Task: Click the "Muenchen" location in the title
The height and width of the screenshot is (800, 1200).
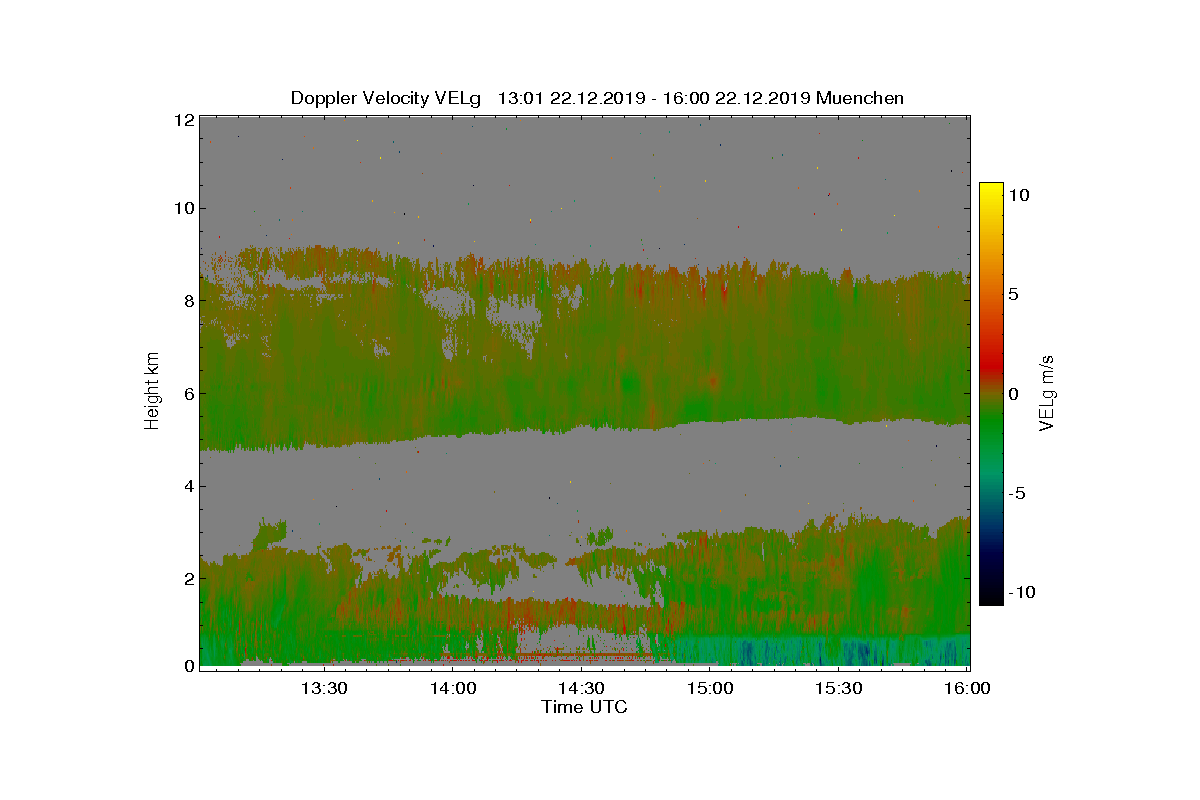Action: point(860,98)
